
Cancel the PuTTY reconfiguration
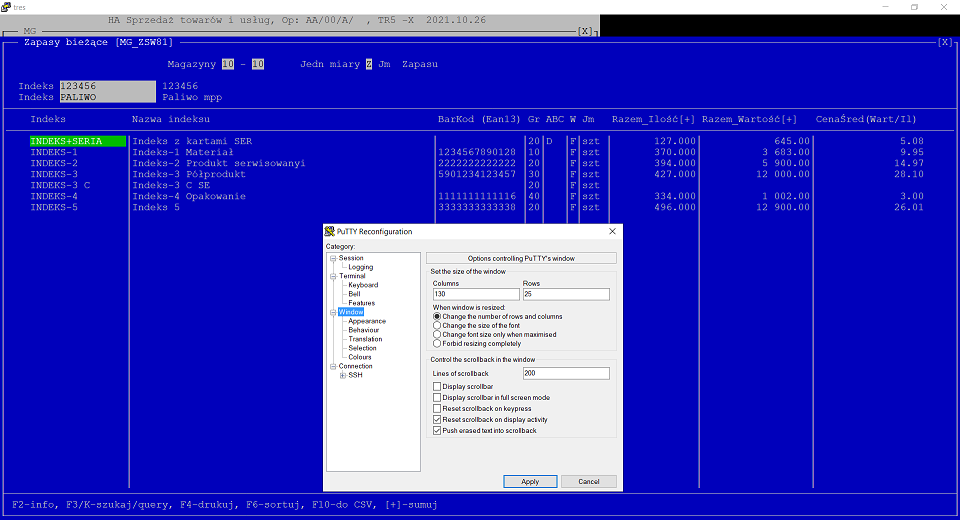(589, 481)
